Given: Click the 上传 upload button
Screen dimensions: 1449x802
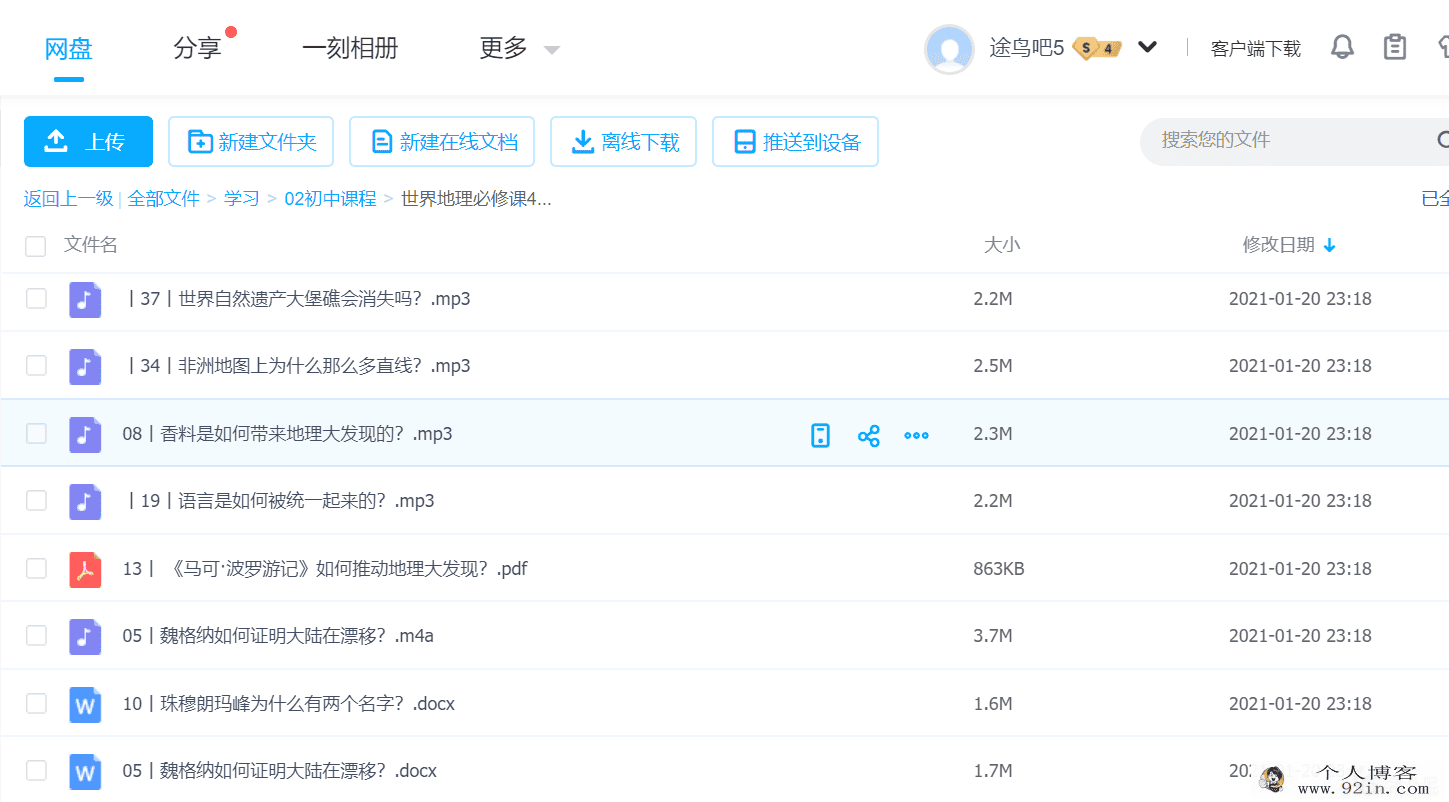Looking at the screenshot, I should [88, 141].
